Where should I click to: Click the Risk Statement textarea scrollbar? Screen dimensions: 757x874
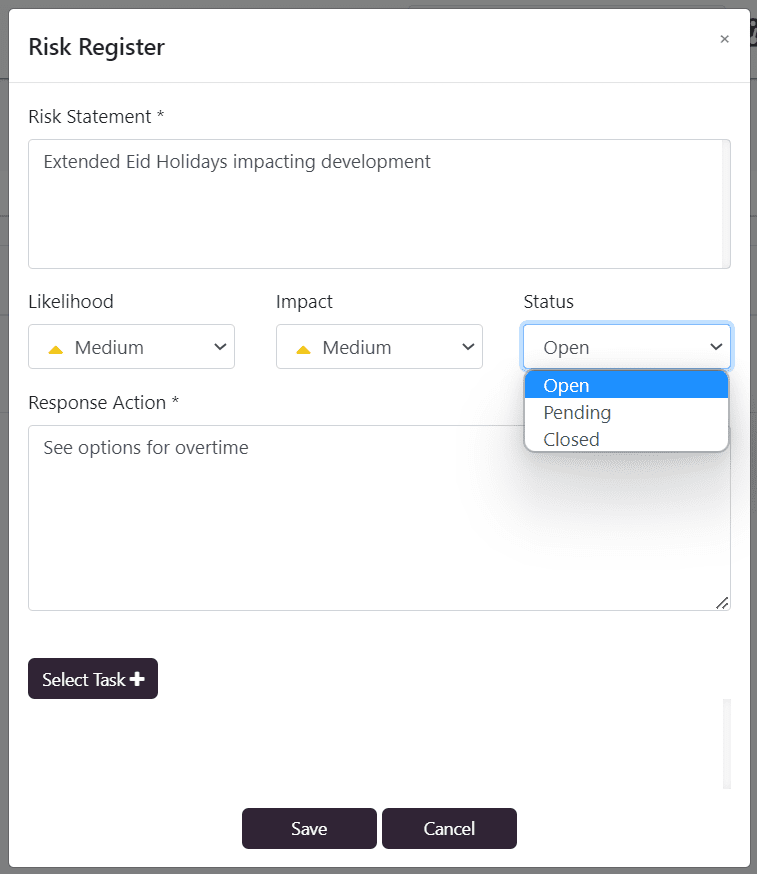[x=726, y=204]
